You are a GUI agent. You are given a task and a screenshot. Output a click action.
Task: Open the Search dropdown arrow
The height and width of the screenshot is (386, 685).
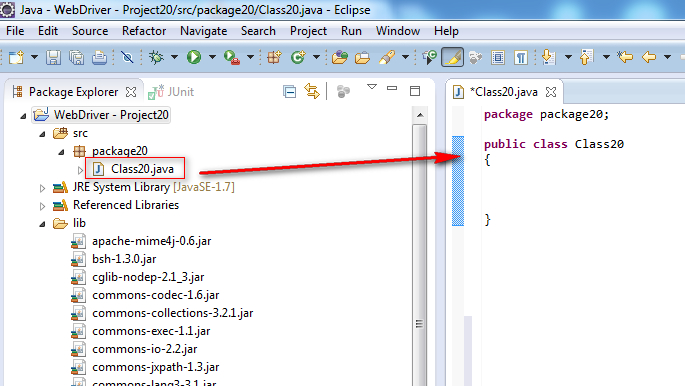405,57
